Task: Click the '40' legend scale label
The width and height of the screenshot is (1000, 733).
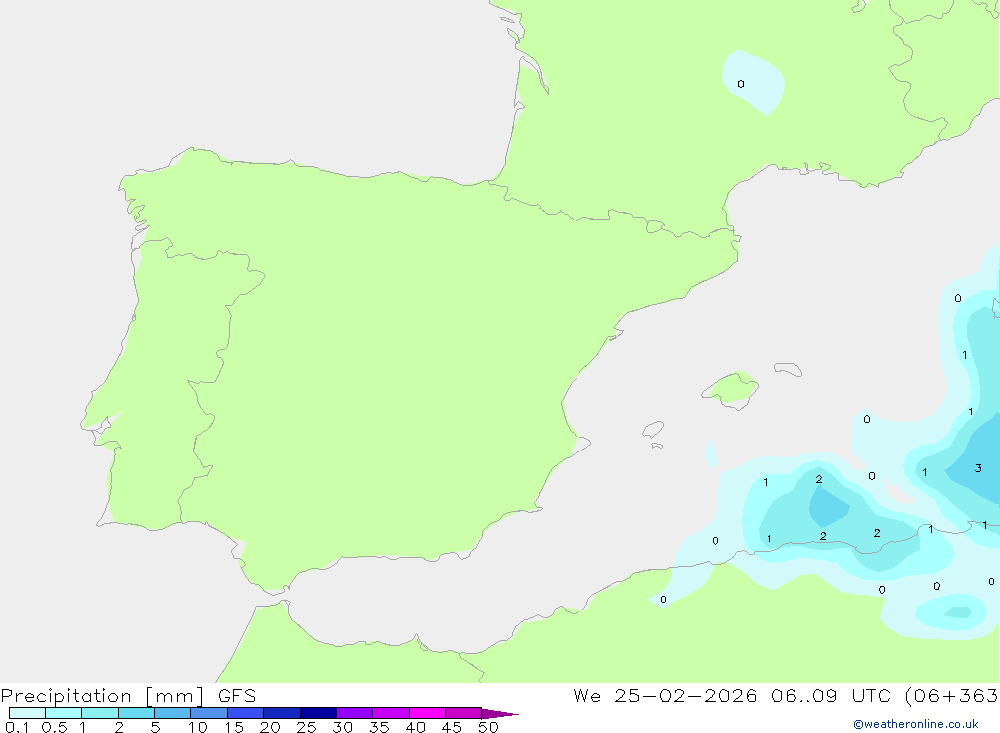Action: click(x=415, y=727)
